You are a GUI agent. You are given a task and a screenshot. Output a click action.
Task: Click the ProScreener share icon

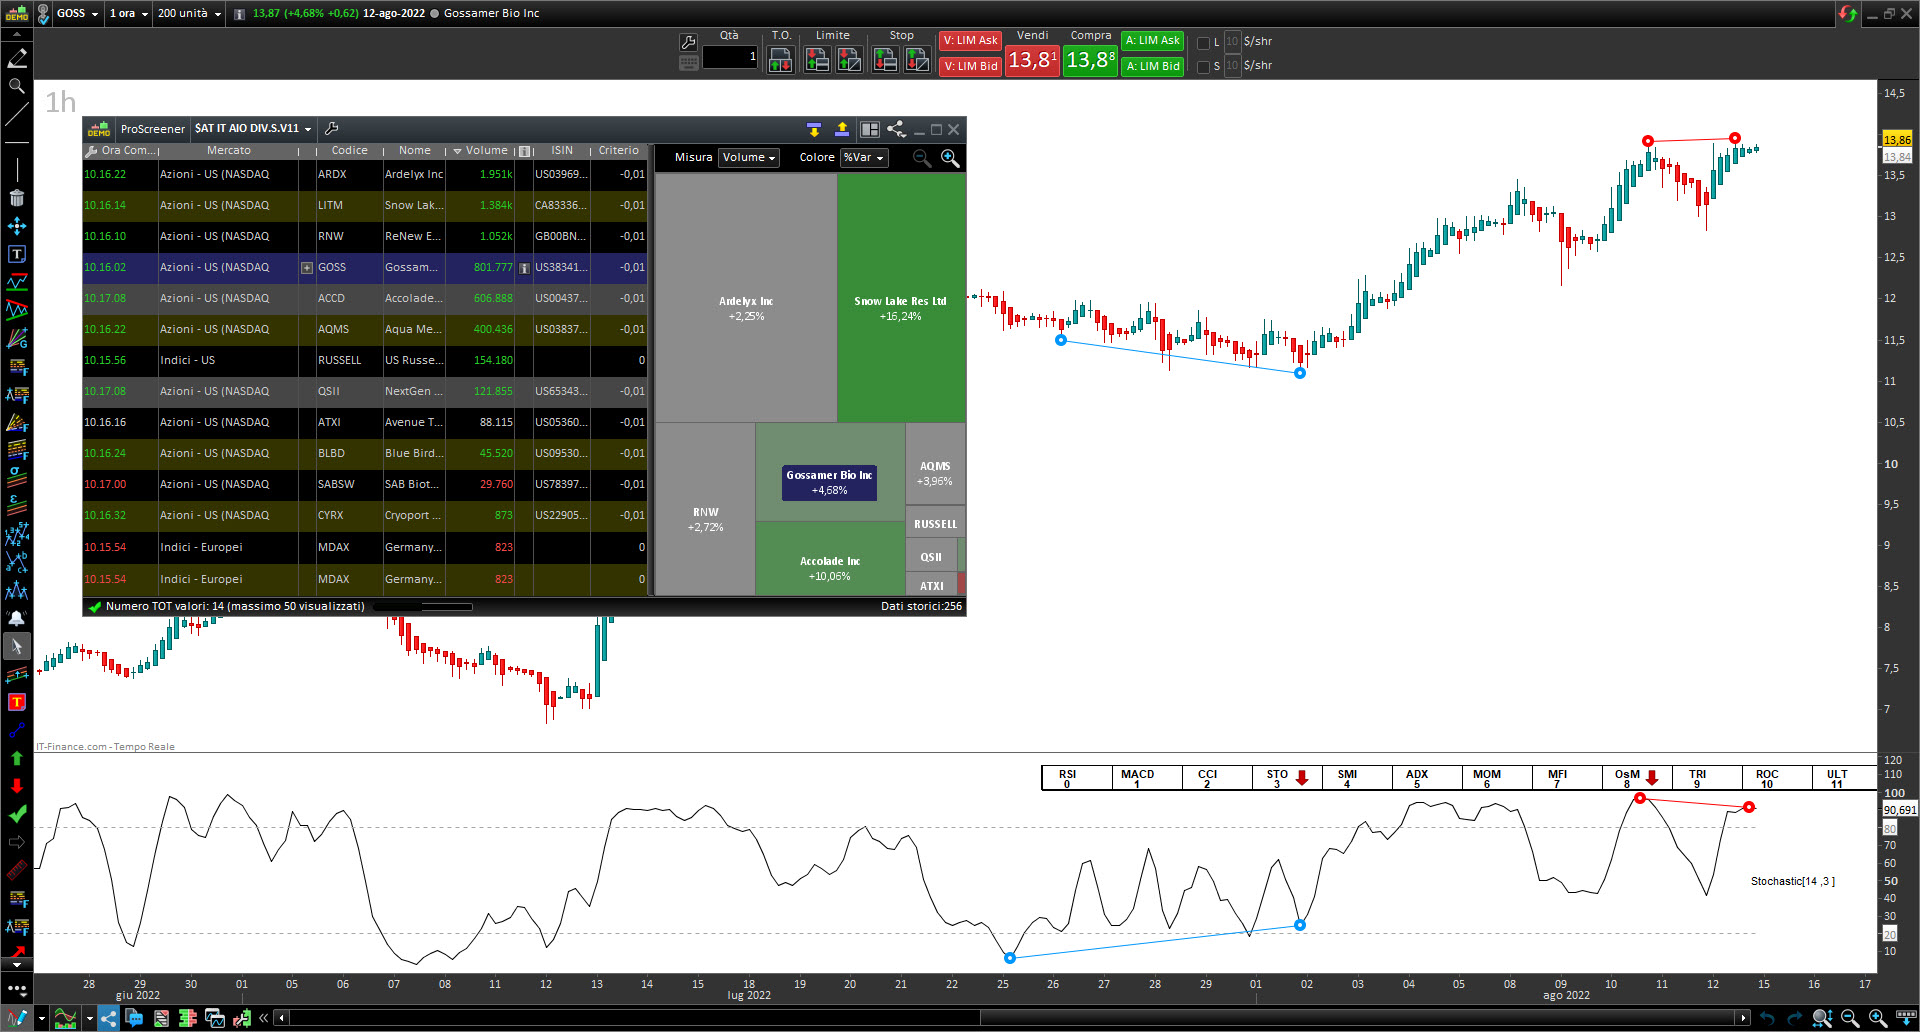896,129
